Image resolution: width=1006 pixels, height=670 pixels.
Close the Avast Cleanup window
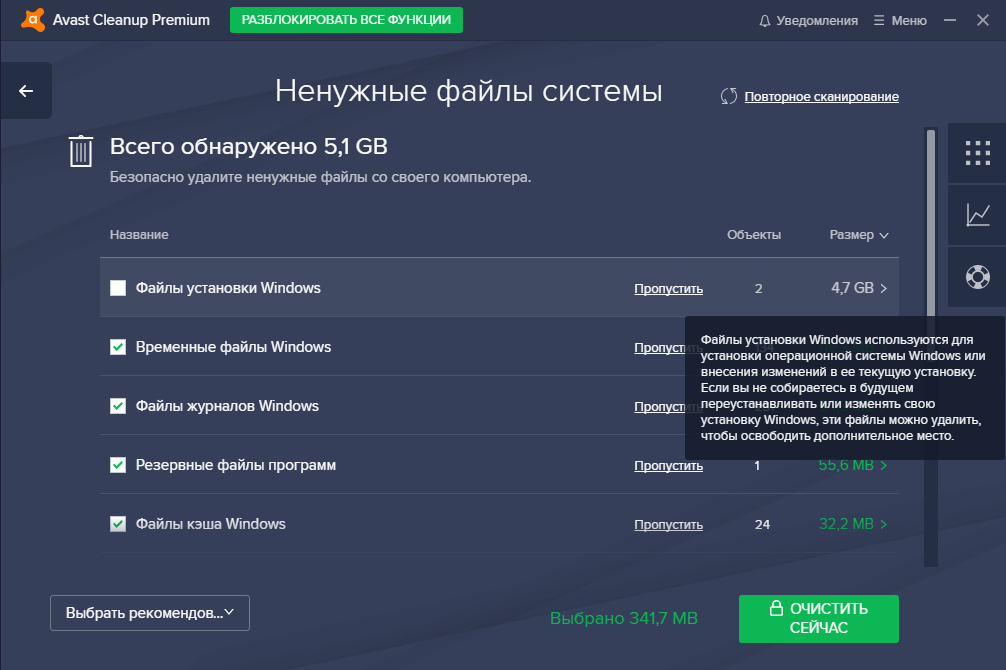(983, 21)
